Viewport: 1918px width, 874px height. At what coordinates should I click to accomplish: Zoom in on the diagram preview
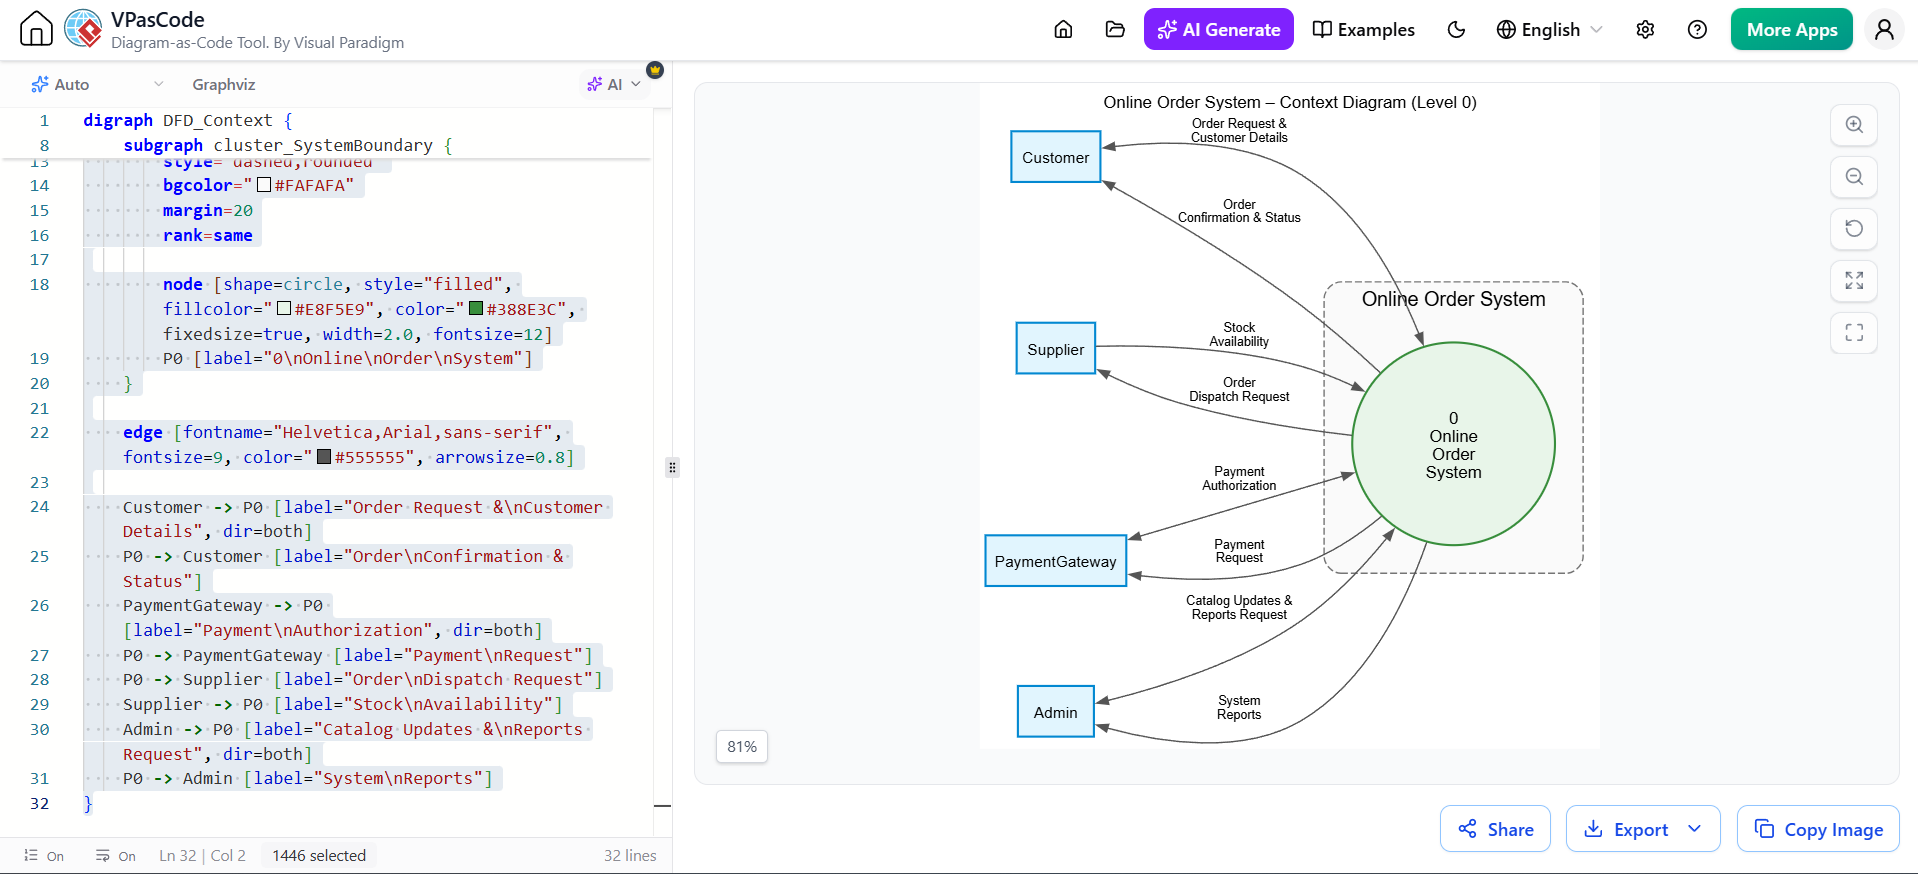coord(1854,125)
